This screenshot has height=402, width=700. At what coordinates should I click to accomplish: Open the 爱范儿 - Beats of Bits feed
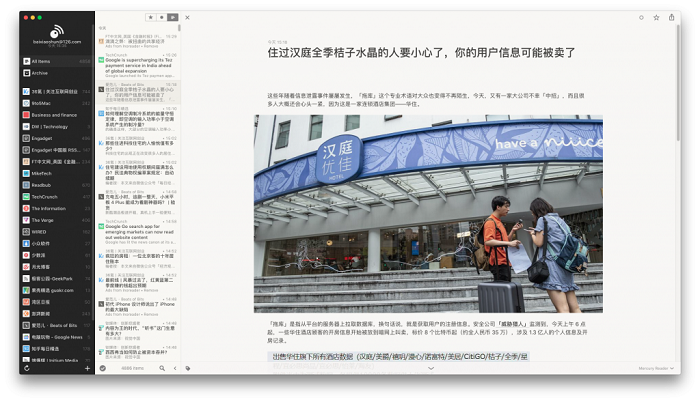click(x=57, y=325)
